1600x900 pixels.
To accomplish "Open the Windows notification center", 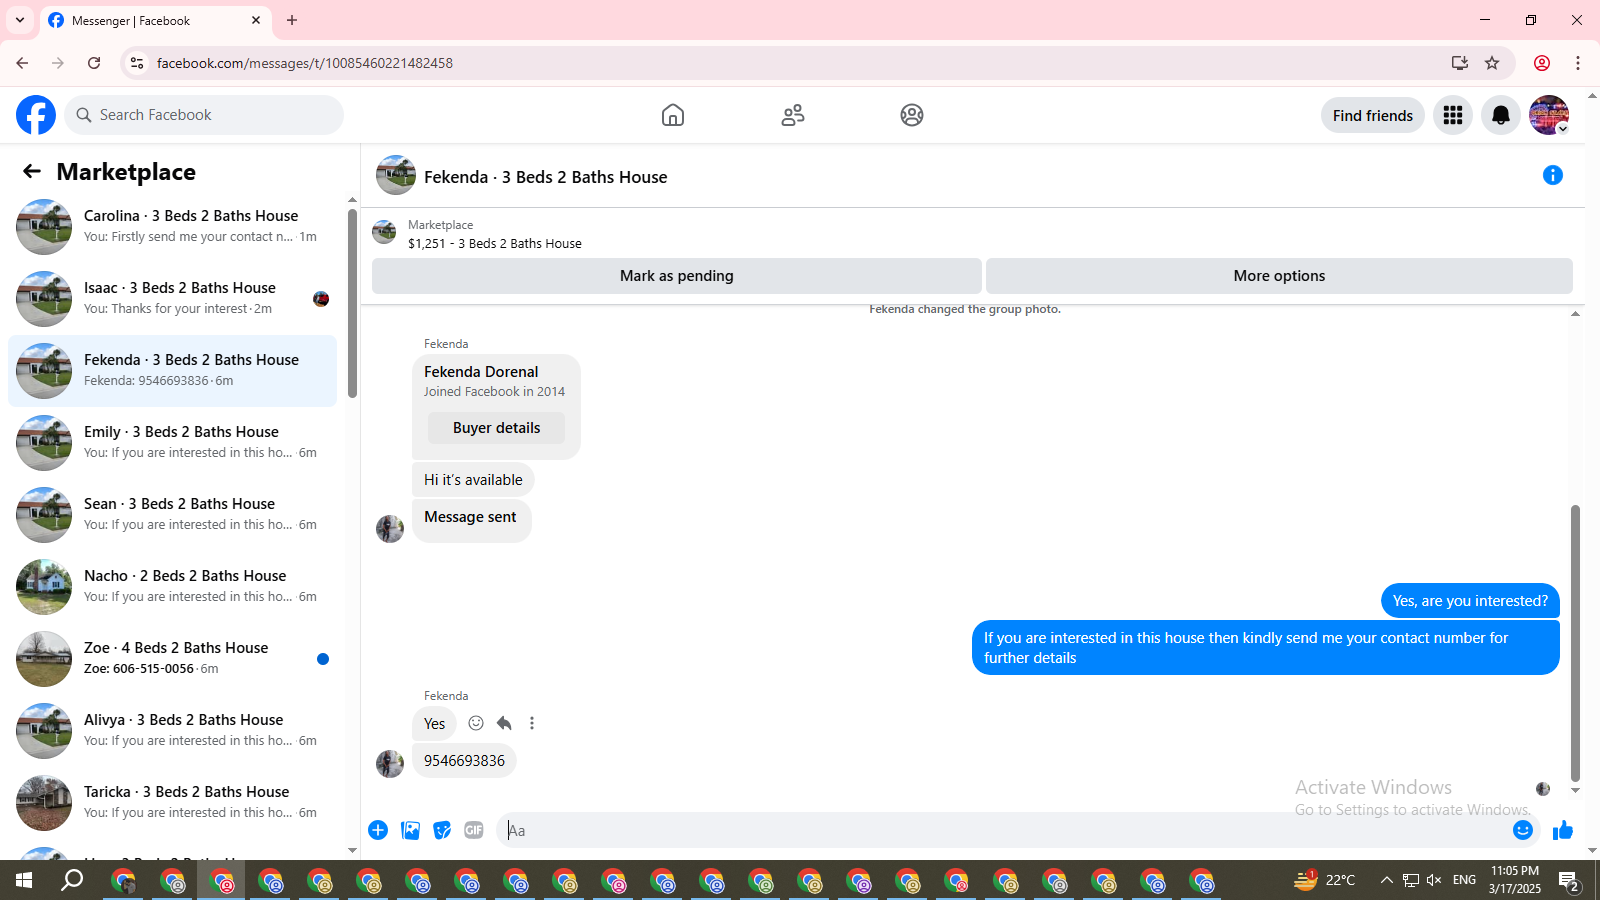I will [x=1569, y=880].
